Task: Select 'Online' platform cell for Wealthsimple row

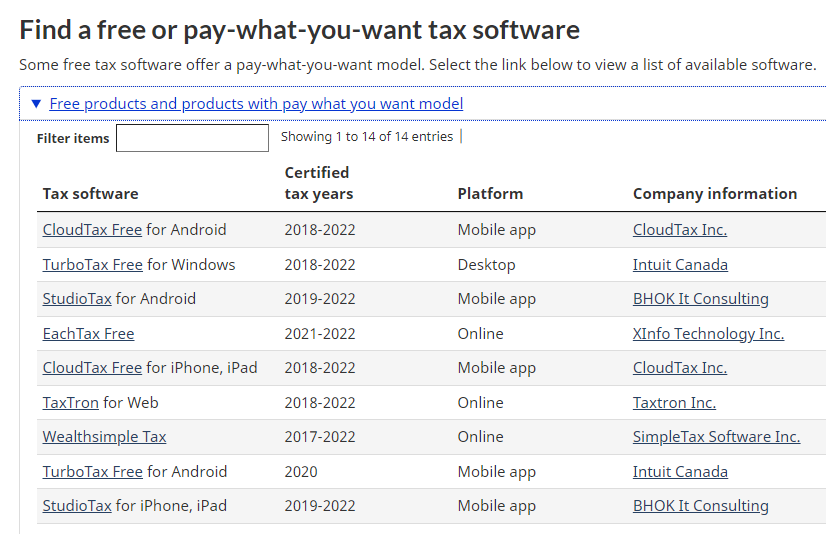Action: tap(480, 437)
